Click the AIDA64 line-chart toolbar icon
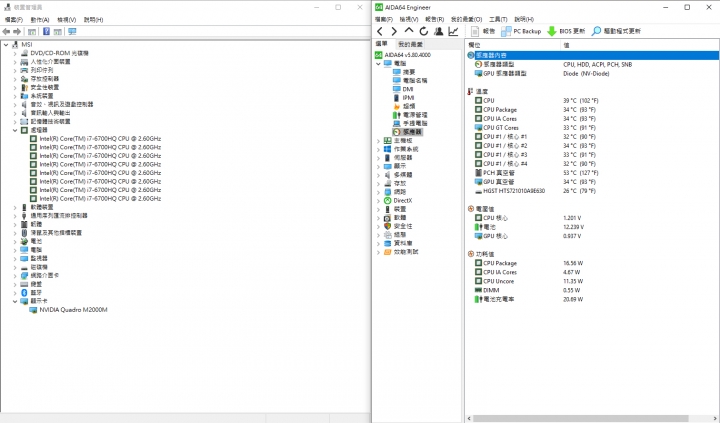The width and height of the screenshot is (720, 423). coord(453,31)
